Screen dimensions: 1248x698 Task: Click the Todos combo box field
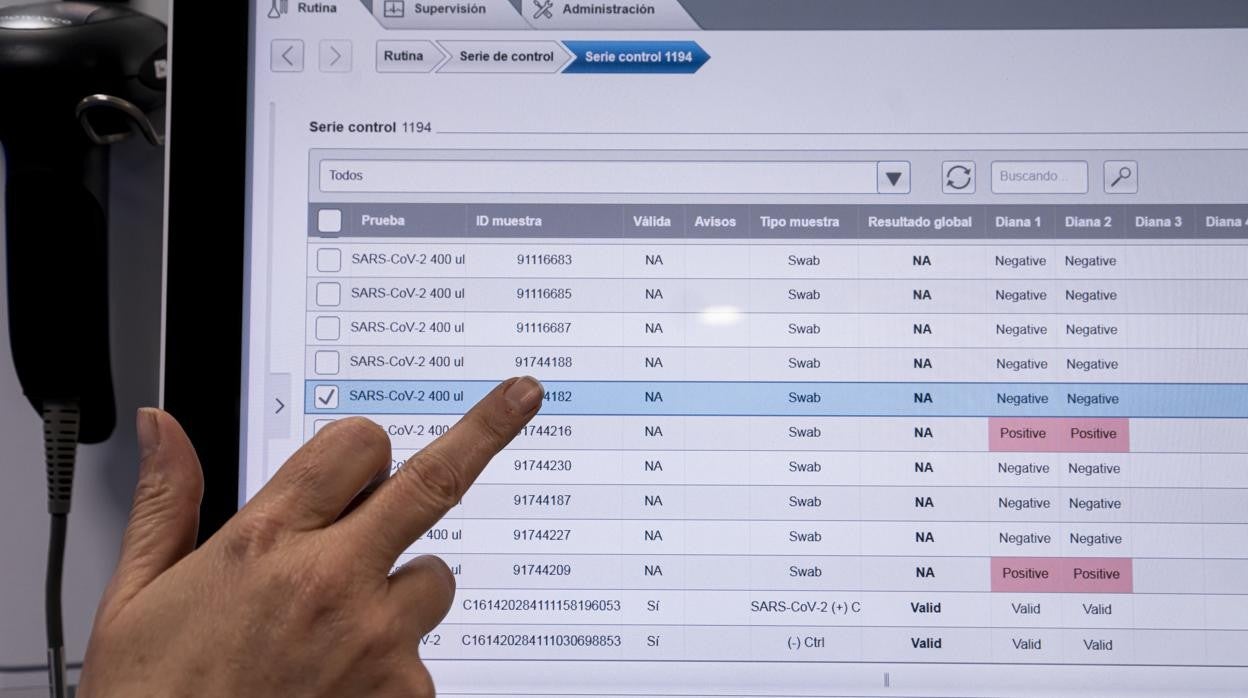pyautogui.click(x=597, y=177)
